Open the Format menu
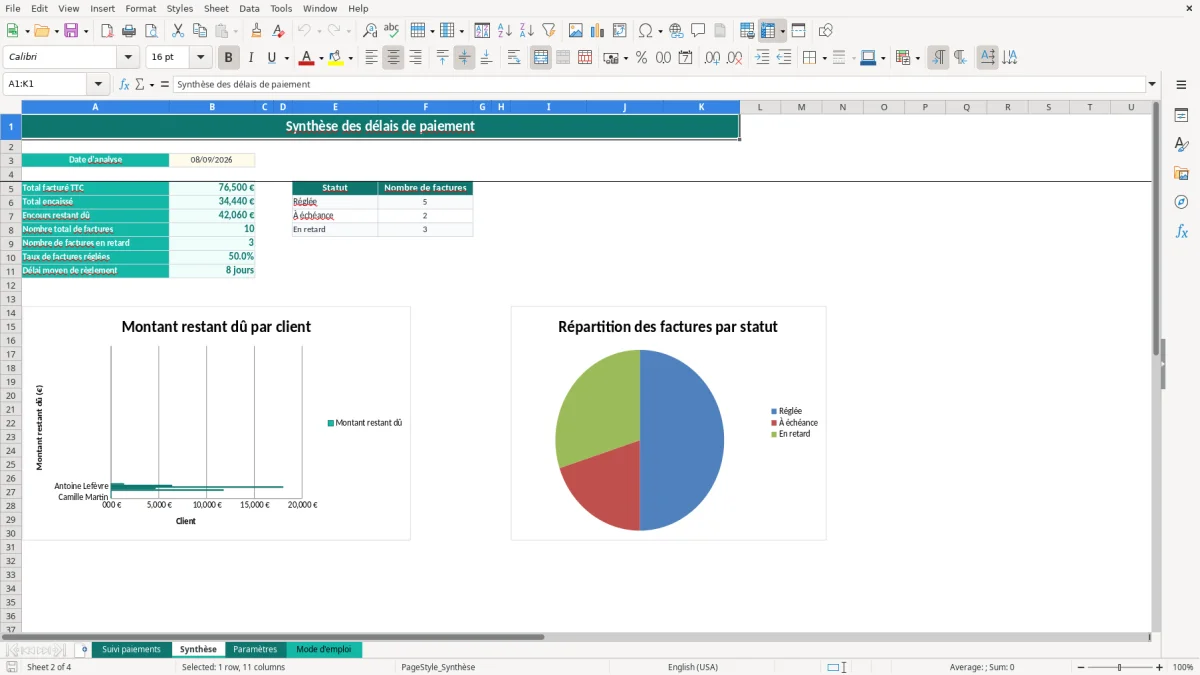The image size is (1200, 675). pos(140,8)
